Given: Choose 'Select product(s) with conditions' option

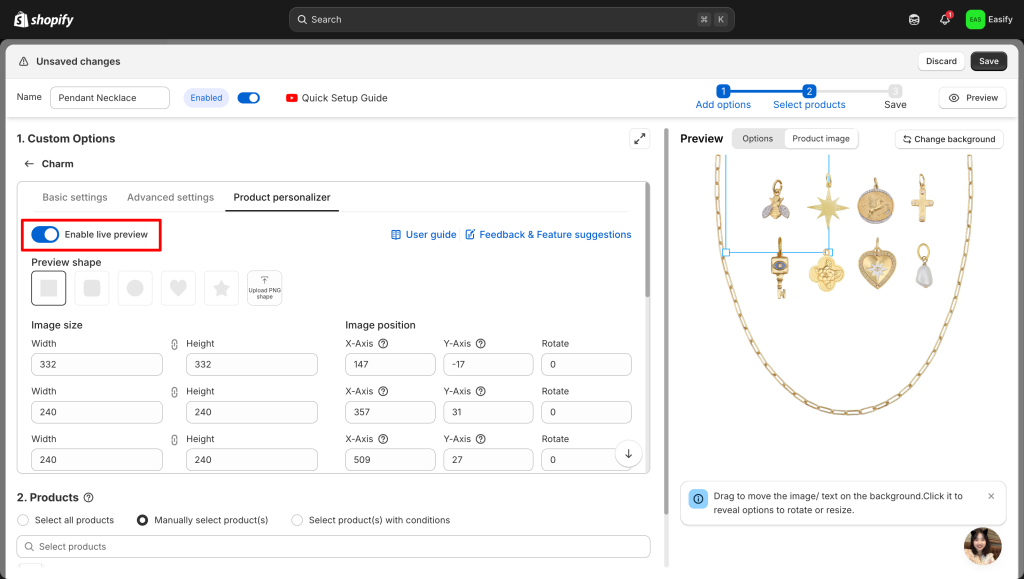Looking at the screenshot, I should pyautogui.click(x=297, y=520).
